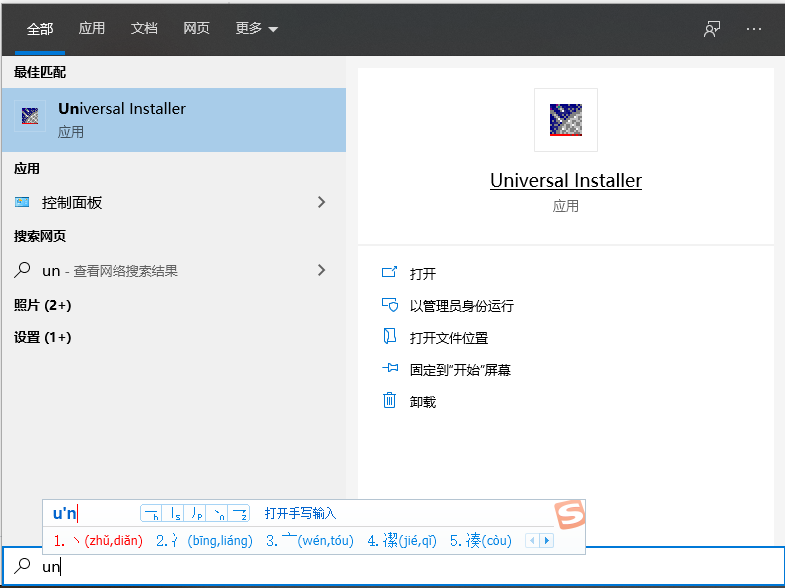Image resolution: width=785 pixels, height=588 pixels.
Task: Click the u'n composition text in IME
Action: (x=65, y=513)
